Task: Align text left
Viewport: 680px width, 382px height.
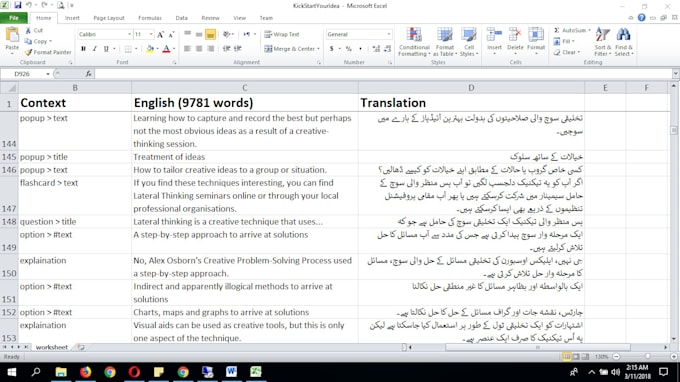Action: [187, 49]
